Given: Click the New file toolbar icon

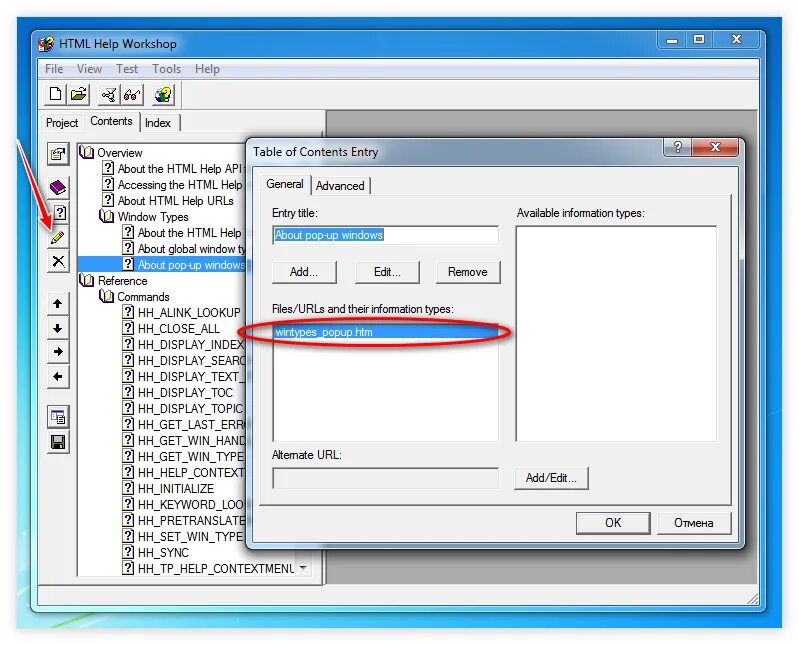Looking at the screenshot, I should point(55,94).
